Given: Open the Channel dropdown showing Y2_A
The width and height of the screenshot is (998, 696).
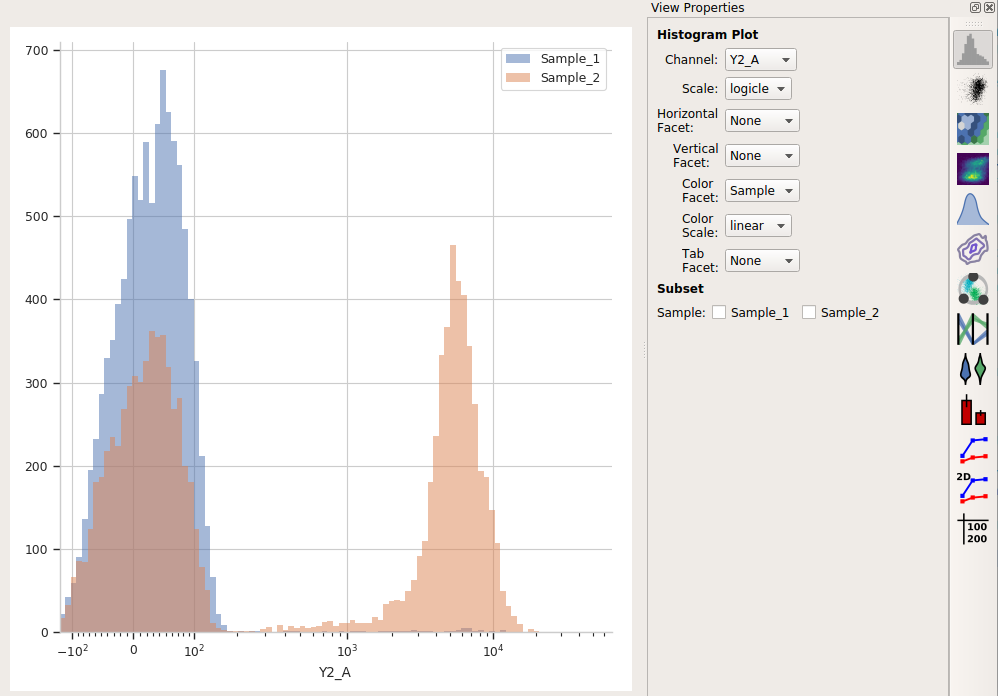Looking at the screenshot, I should (761, 60).
